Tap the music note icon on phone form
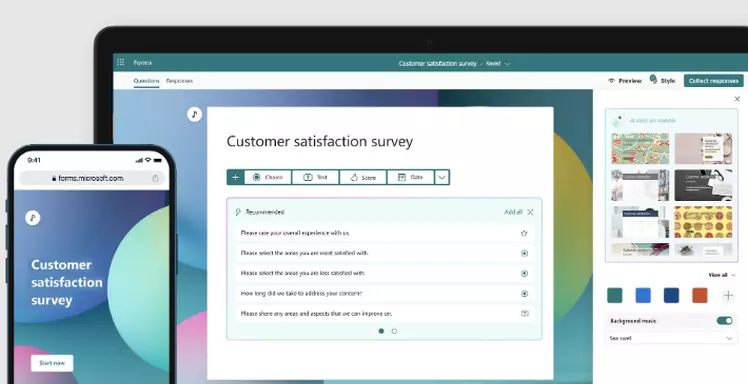This screenshot has height=384, width=748. (x=32, y=218)
